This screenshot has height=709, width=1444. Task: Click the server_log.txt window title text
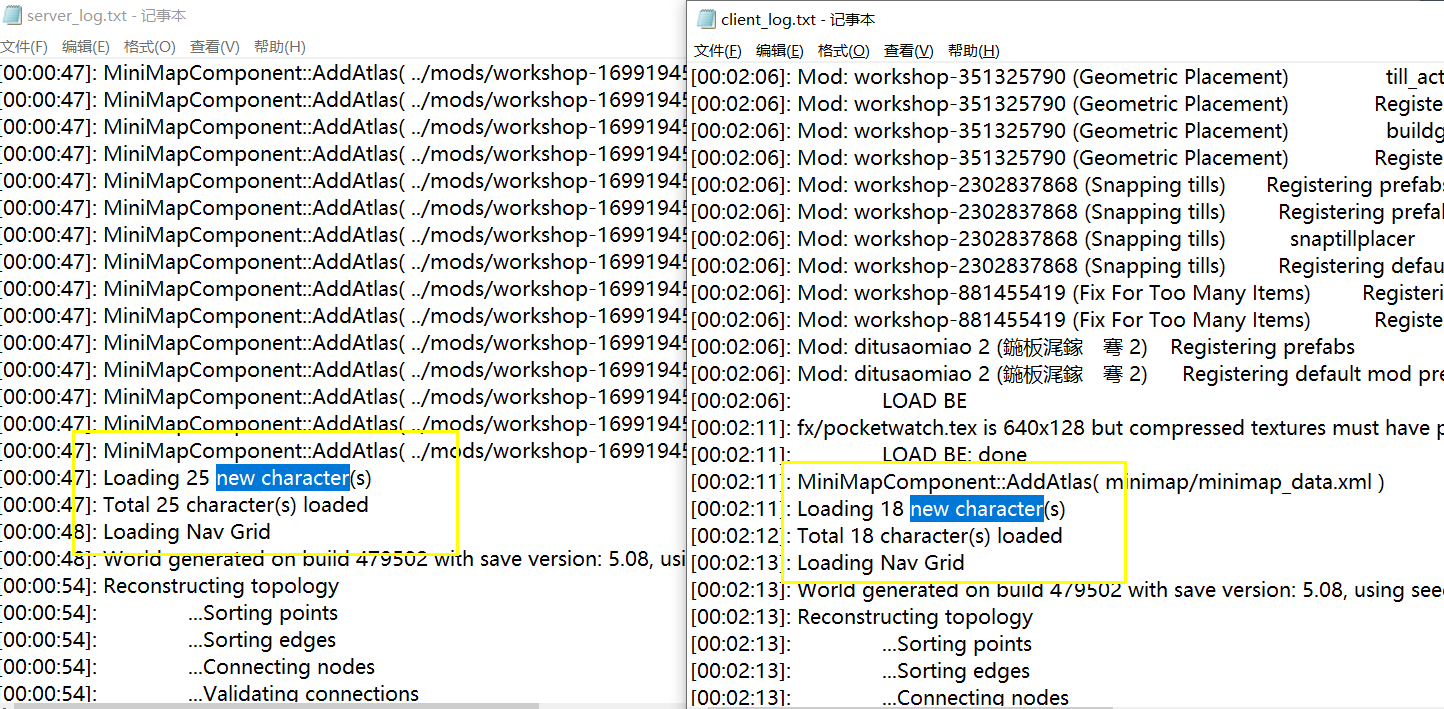[x=107, y=16]
